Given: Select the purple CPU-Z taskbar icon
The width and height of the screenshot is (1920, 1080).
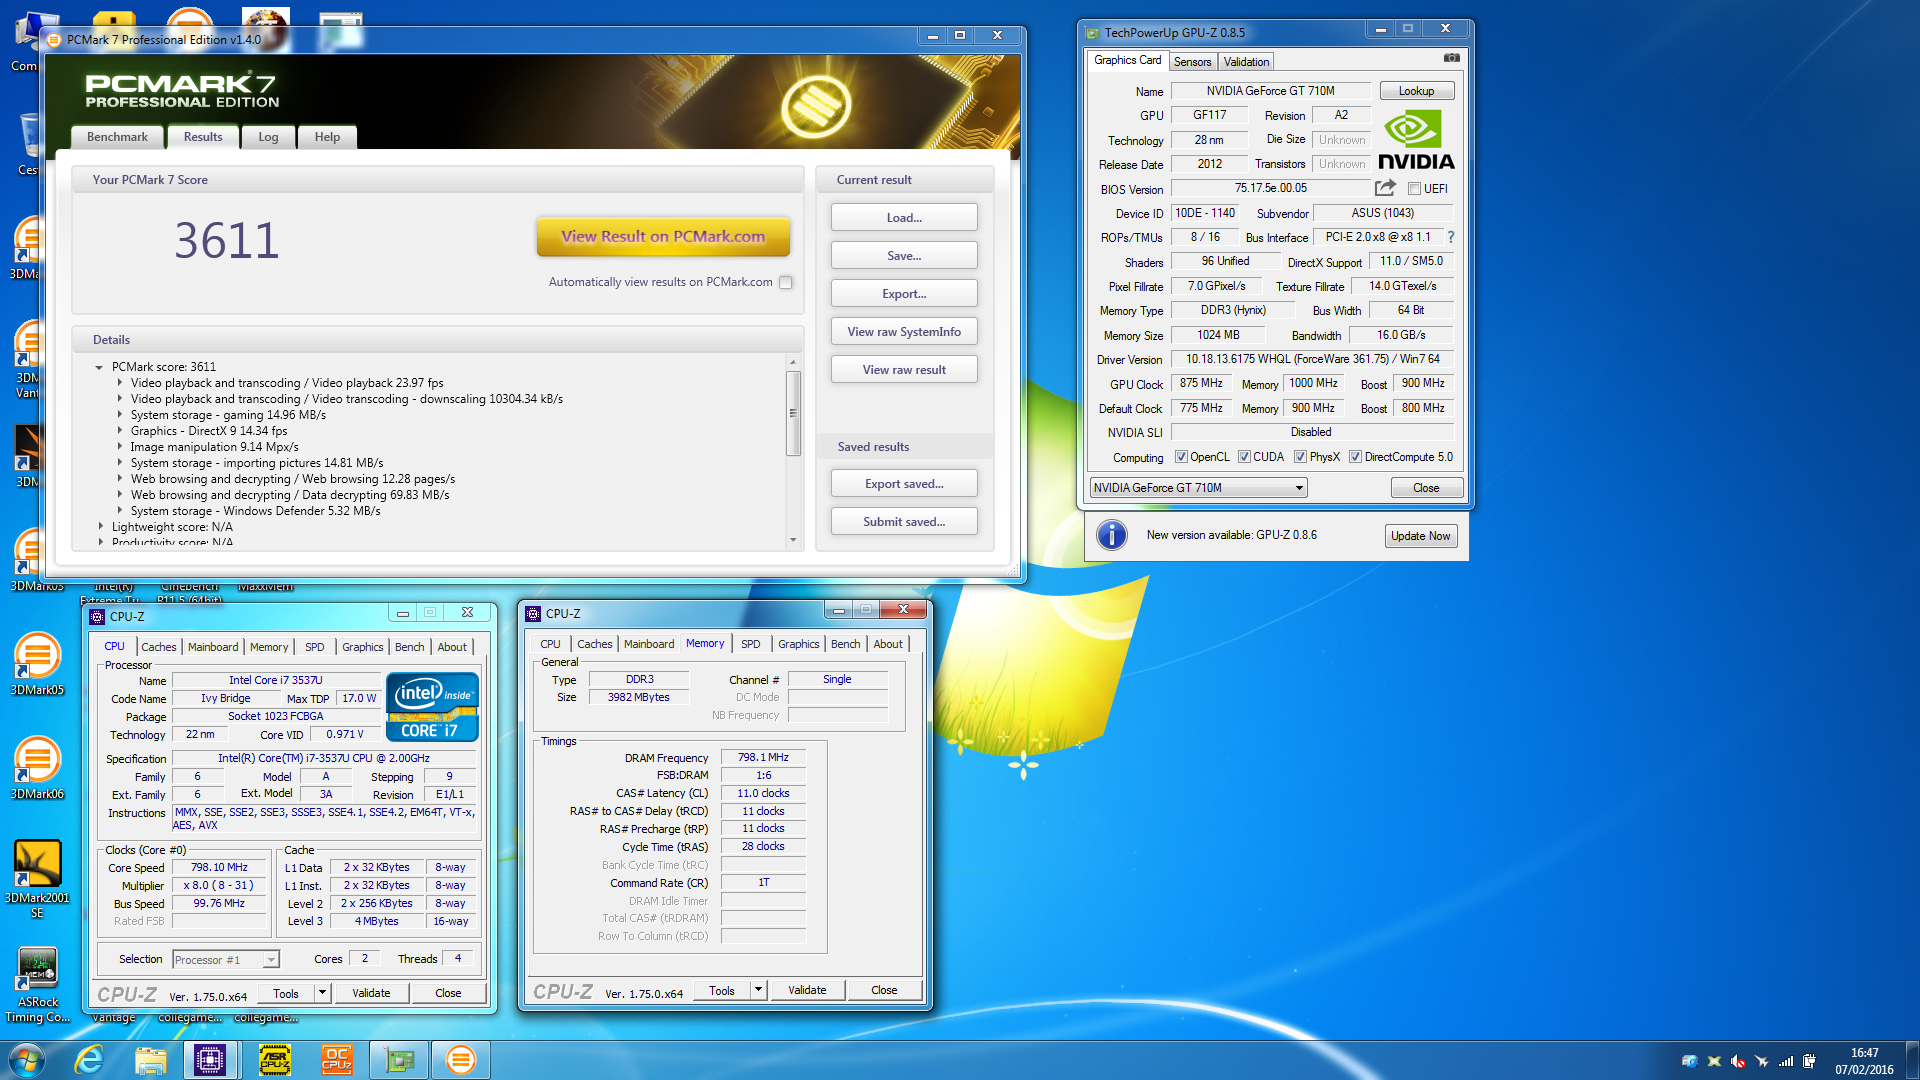Looking at the screenshot, I should point(210,1060).
